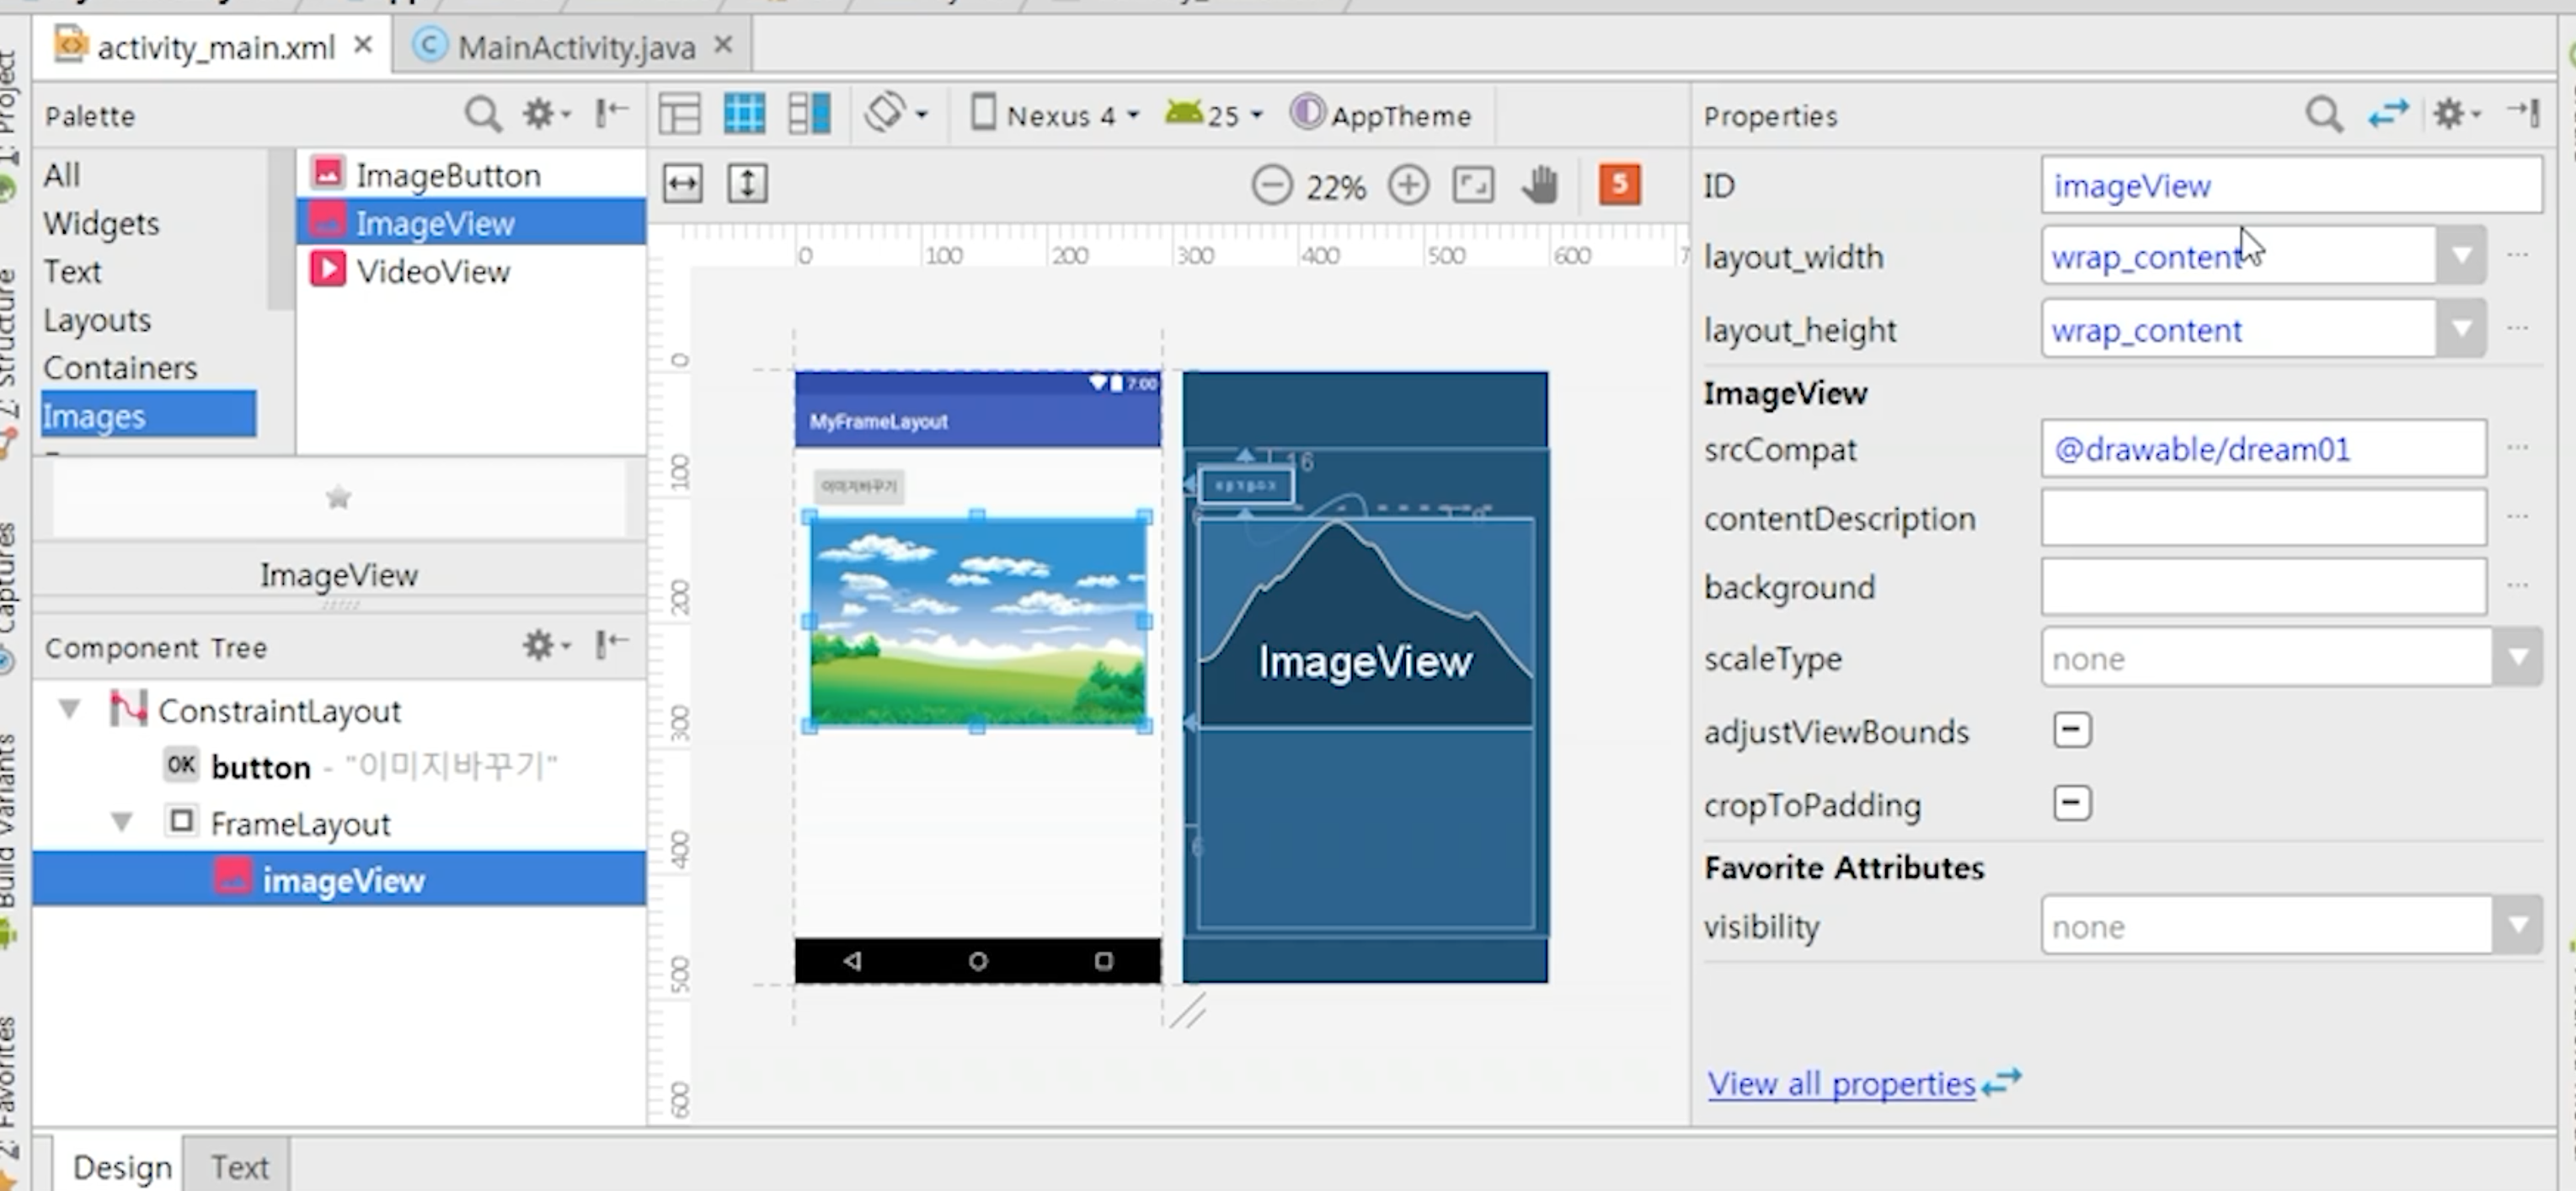2576x1191 pixels.
Task: Click the orange warnings badge showing 5
Action: (1619, 184)
